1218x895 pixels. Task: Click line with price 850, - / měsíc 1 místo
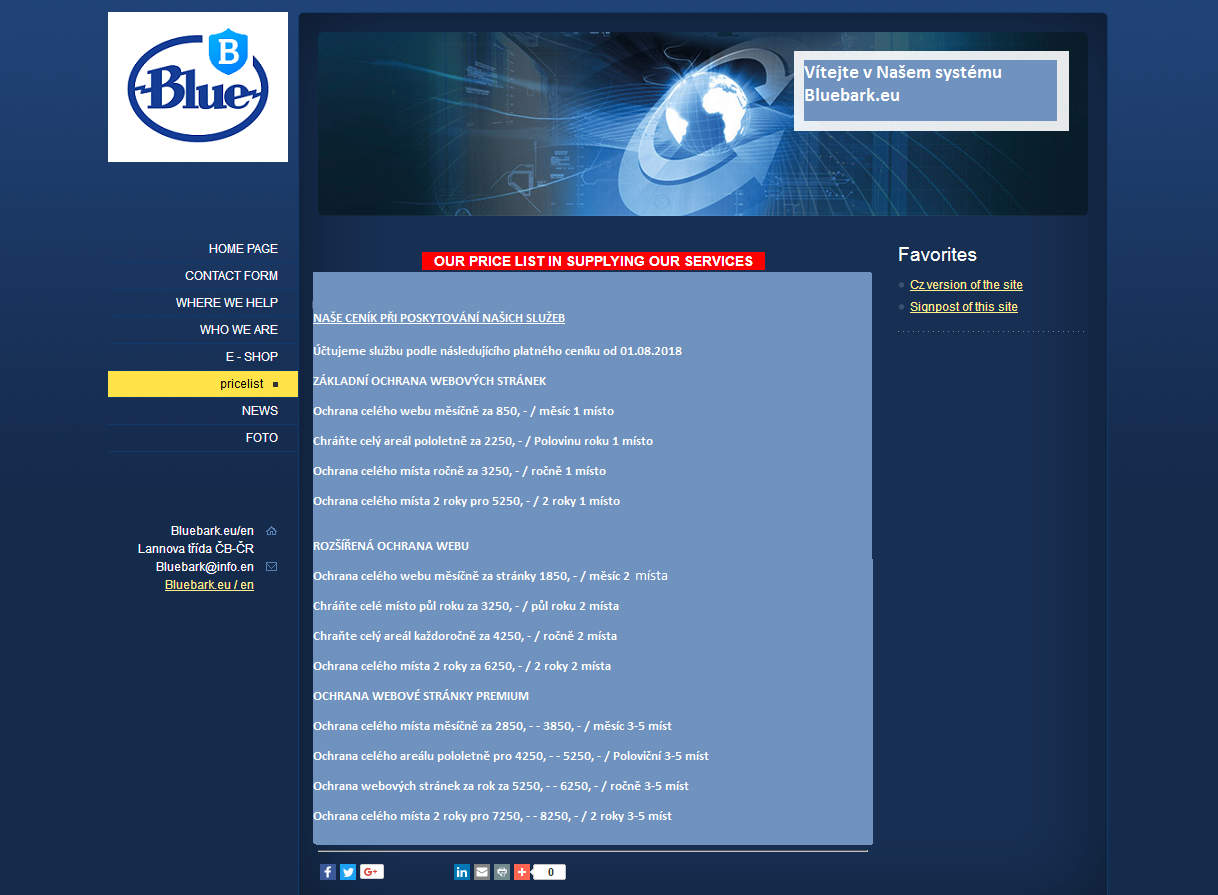463,411
